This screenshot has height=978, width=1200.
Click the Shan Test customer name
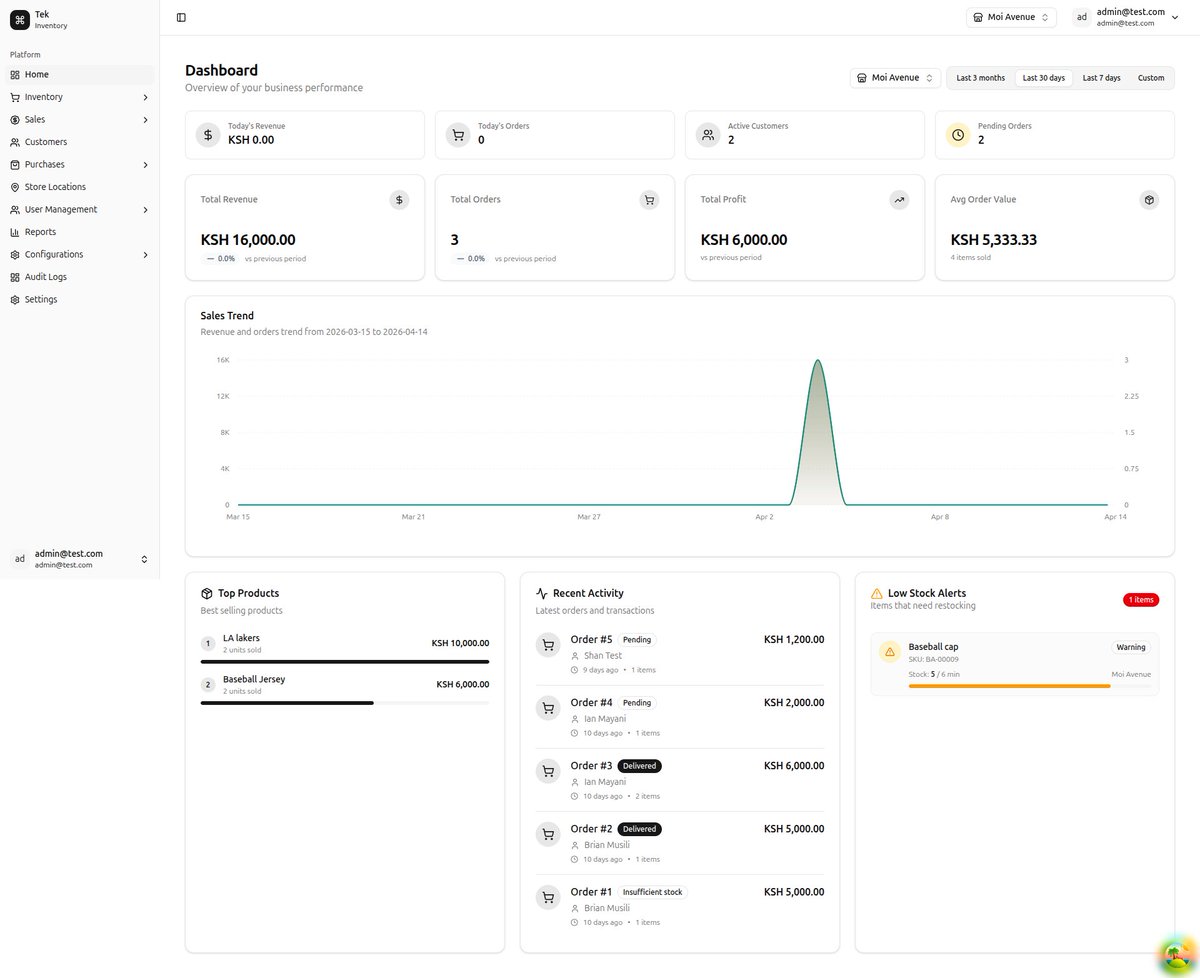(603, 656)
